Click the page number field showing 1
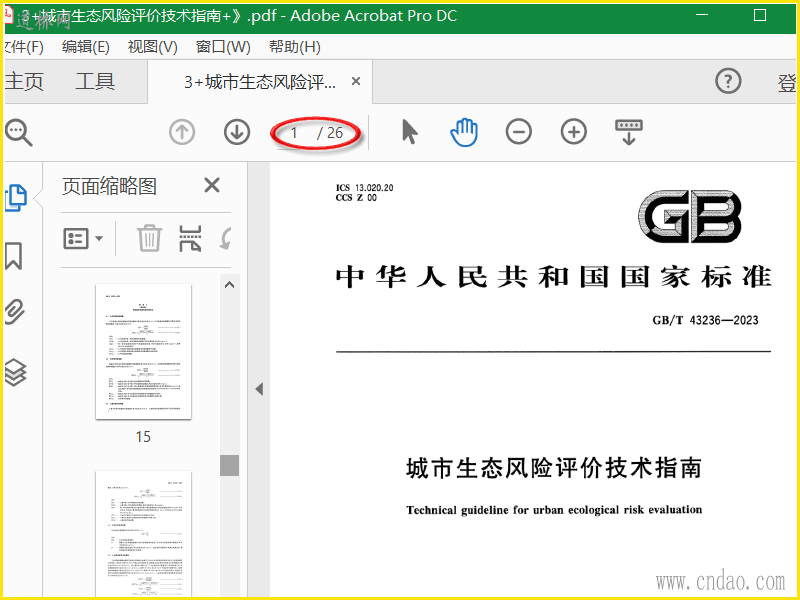Image resolution: width=800 pixels, height=600 pixels. (x=294, y=133)
